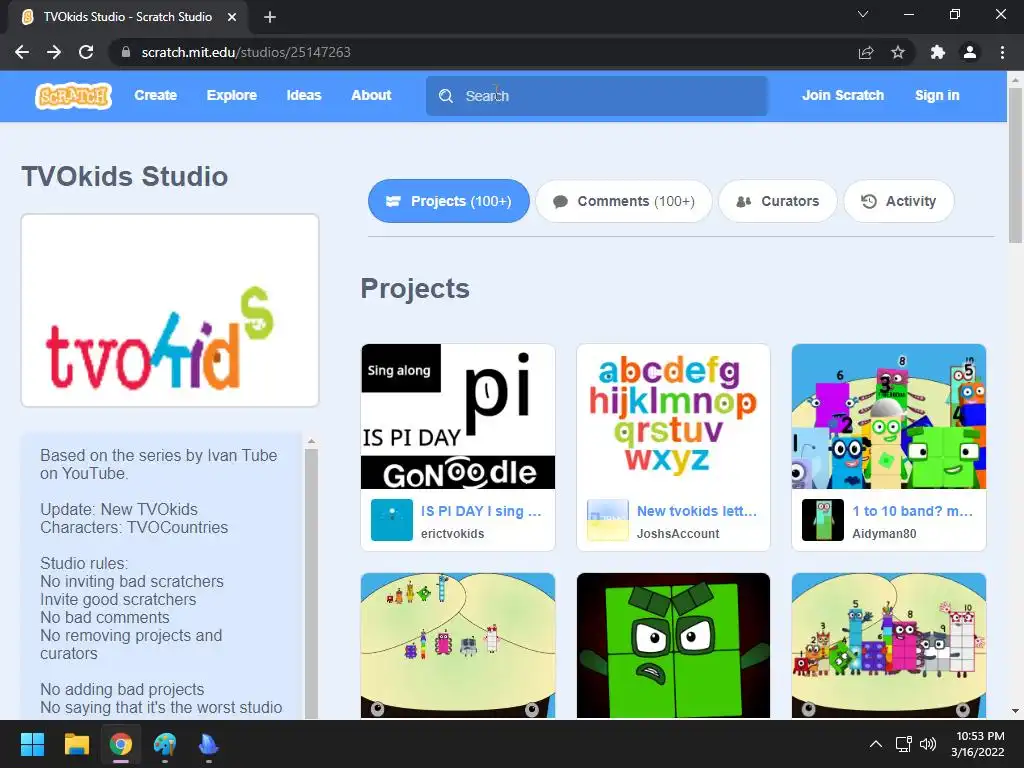
Task: Click '1 to 10 band? m...' title
Action: coord(912,511)
